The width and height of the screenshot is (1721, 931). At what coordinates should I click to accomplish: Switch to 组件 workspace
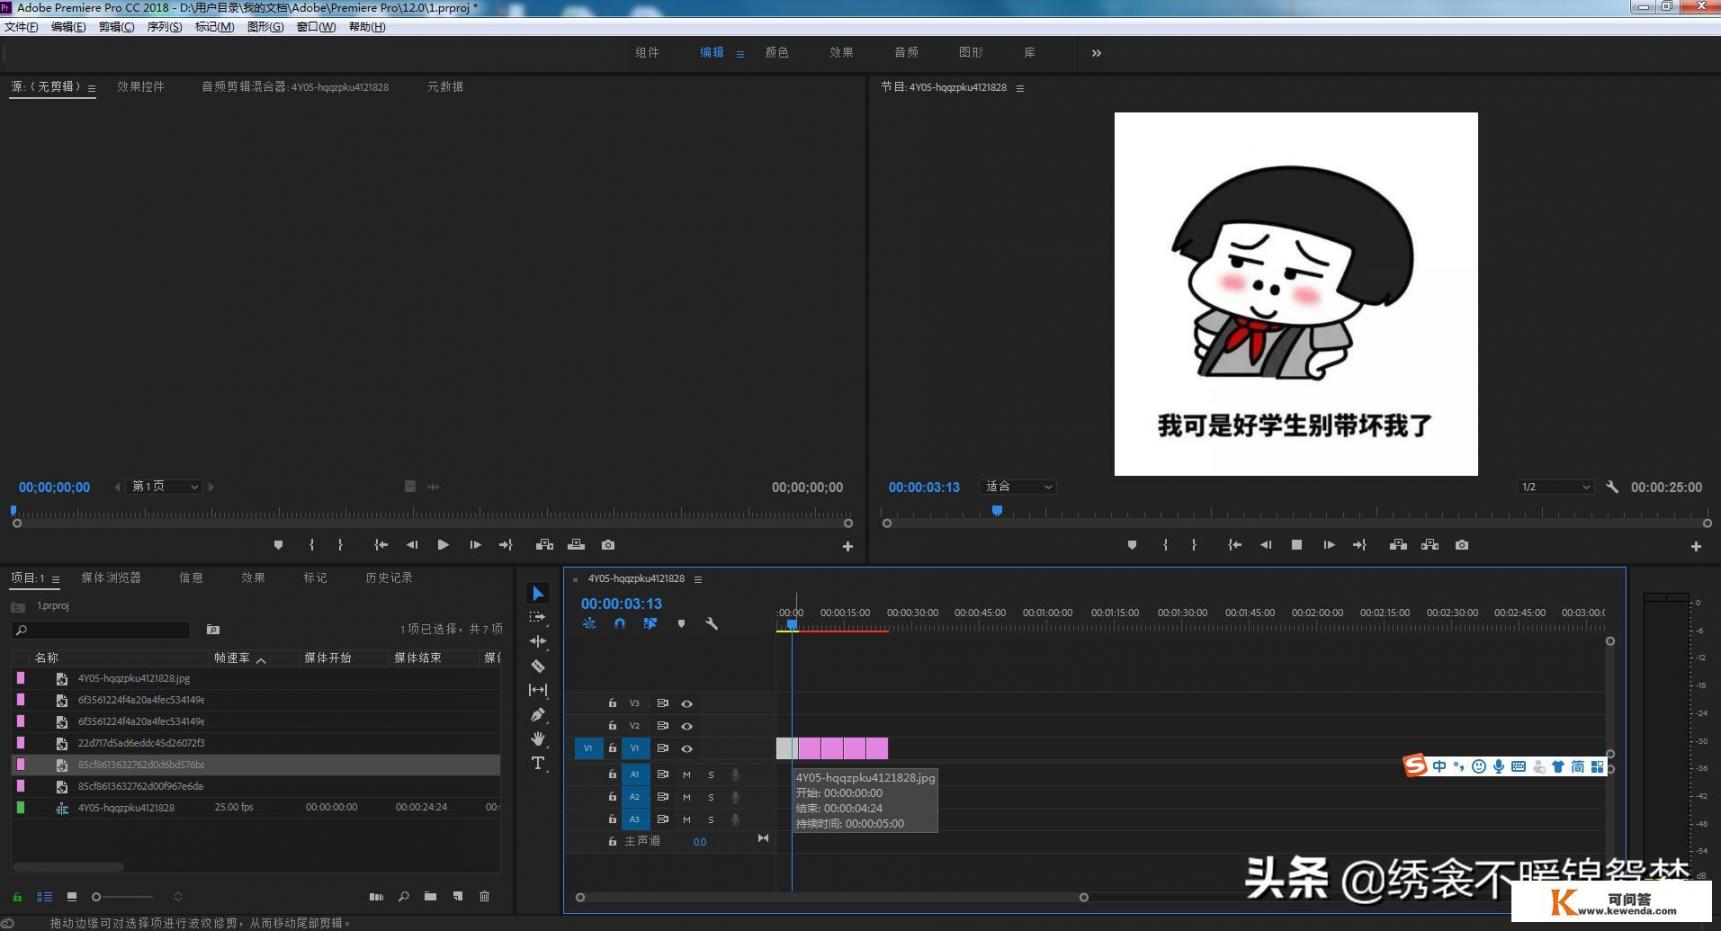(x=647, y=53)
